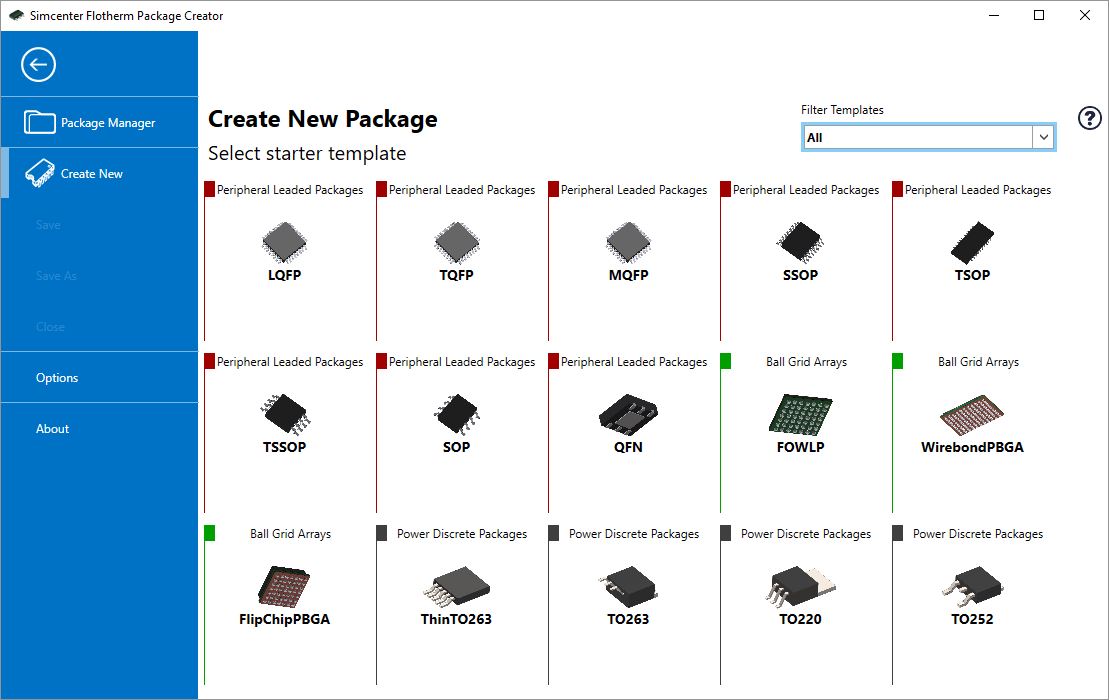This screenshot has height=700, width=1109.
Task: Click Power Discrete Packages heading above TO220
Action: coord(806,534)
